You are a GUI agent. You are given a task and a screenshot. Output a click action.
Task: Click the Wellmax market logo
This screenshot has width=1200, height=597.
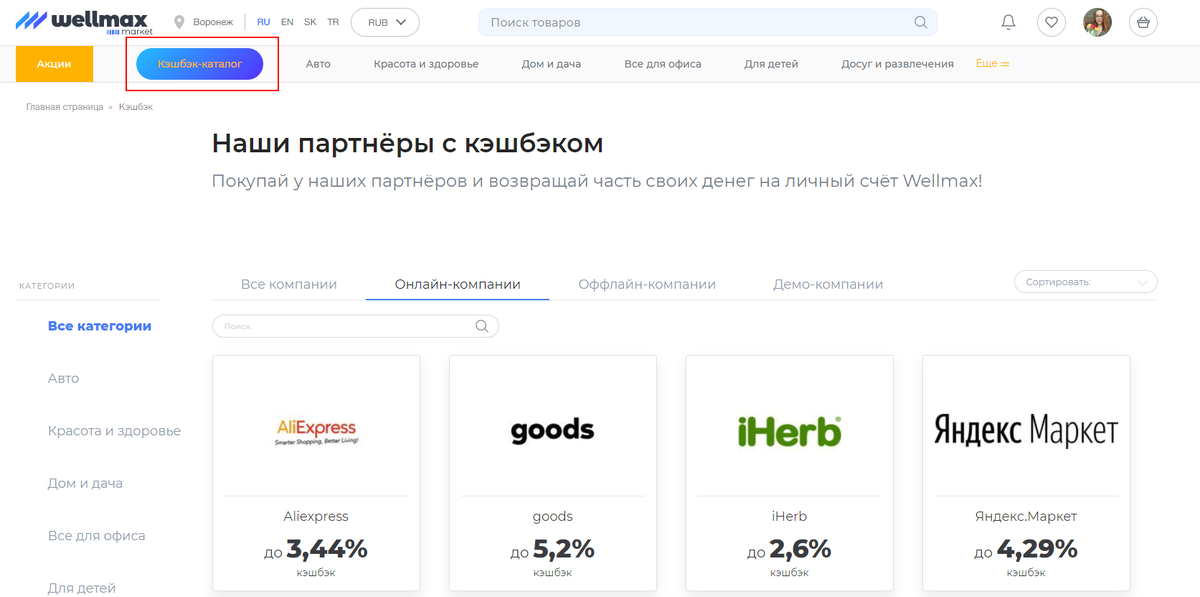(80, 21)
